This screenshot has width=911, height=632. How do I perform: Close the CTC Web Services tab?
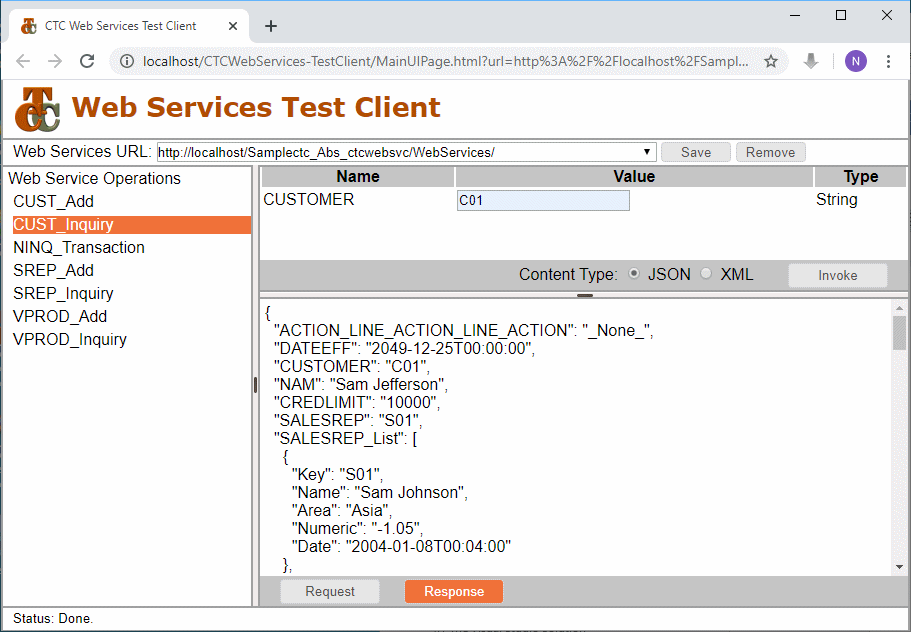point(232,26)
